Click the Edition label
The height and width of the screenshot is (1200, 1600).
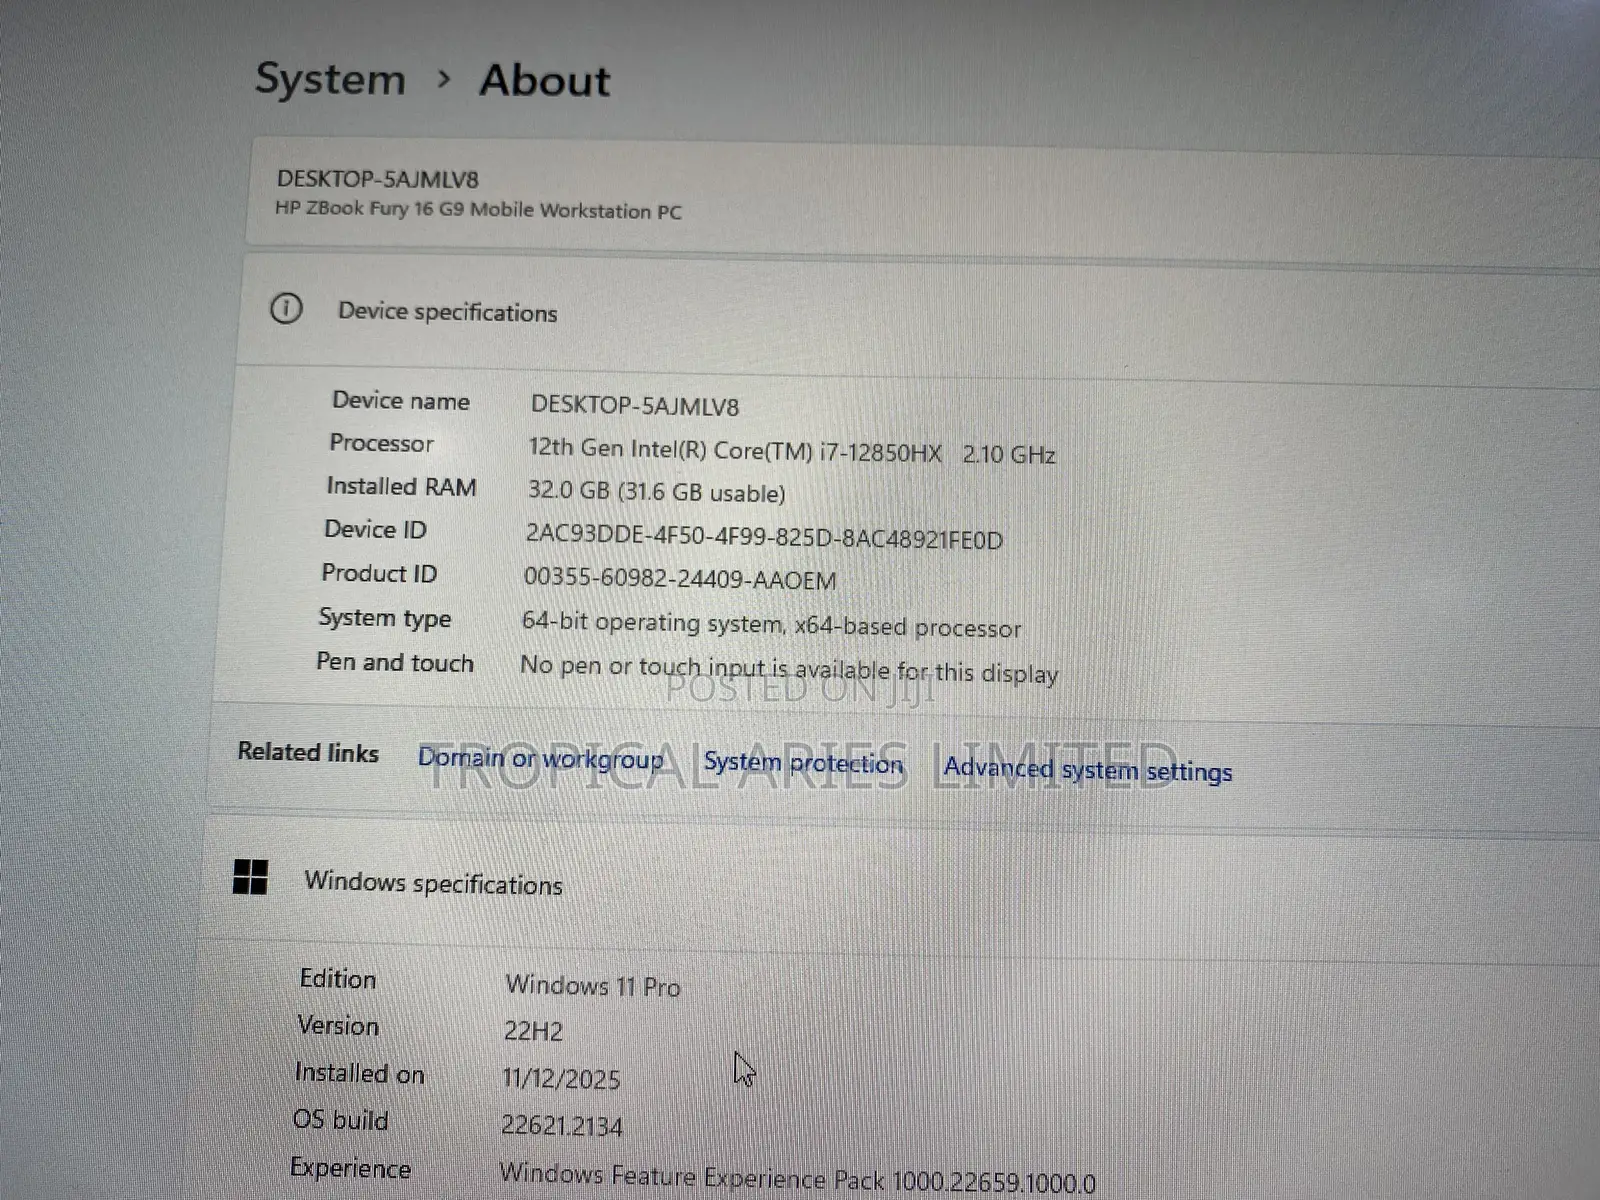338,979
